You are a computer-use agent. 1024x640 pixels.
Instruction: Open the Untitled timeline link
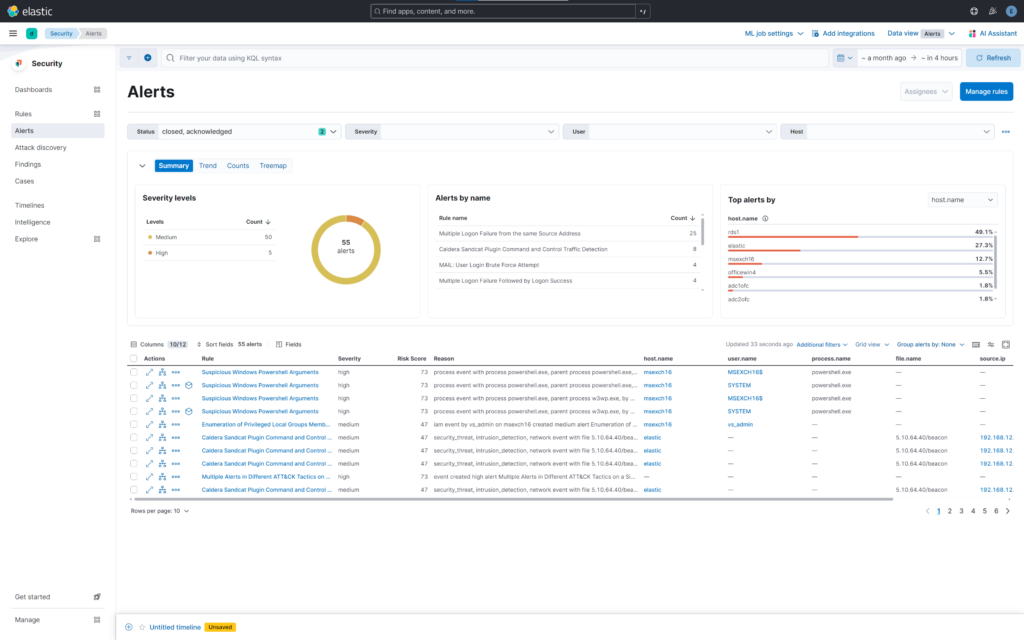175,627
